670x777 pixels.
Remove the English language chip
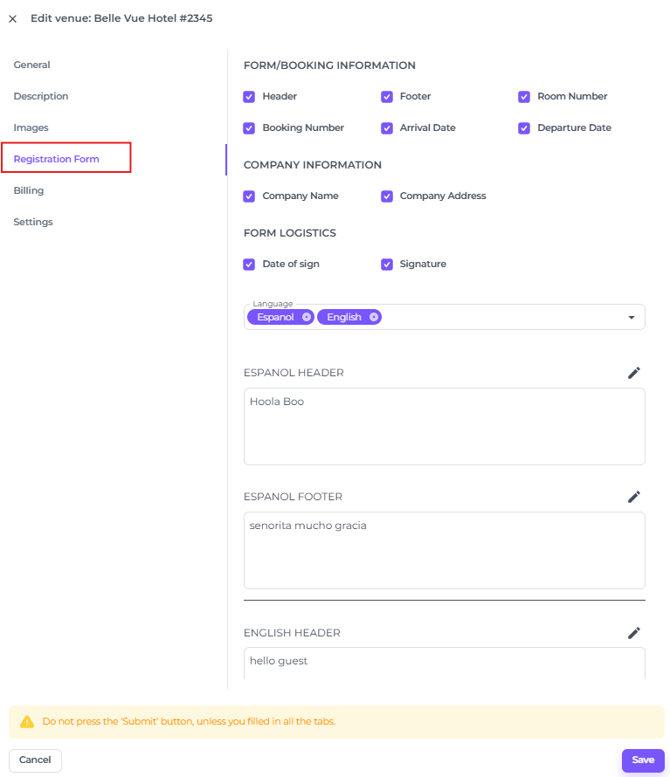pyautogui.click(x=373, y=317)
